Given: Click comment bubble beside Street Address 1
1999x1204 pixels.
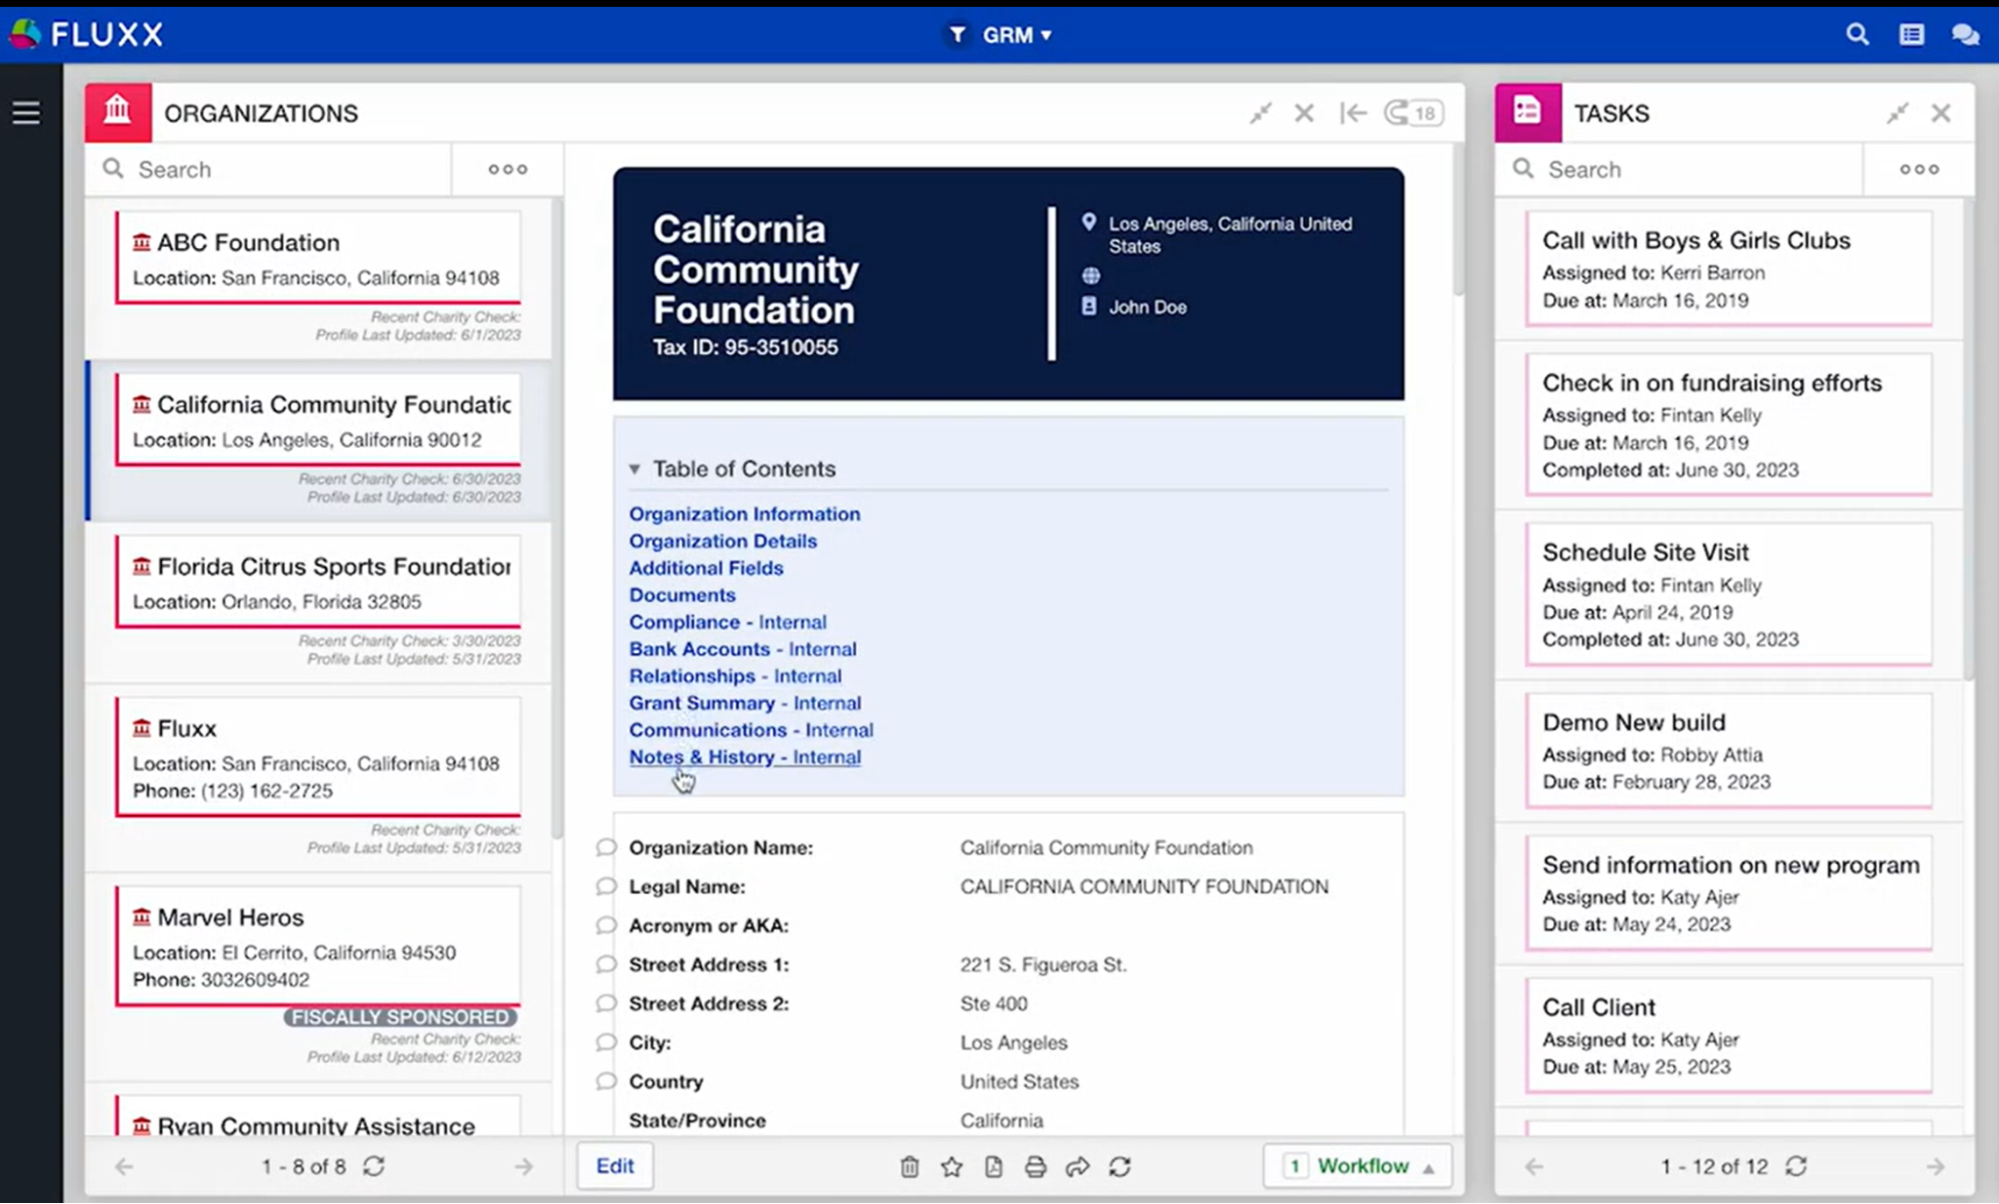Looking at the screenshot, I should pyautogui.click(x=606, y=964).
